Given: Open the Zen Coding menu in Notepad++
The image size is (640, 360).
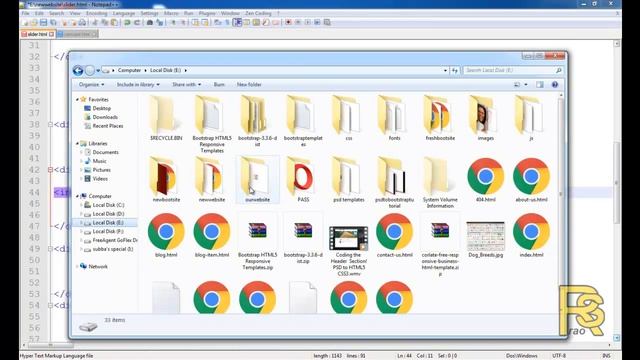Looking at the screenshot, I should coord(258,13).
